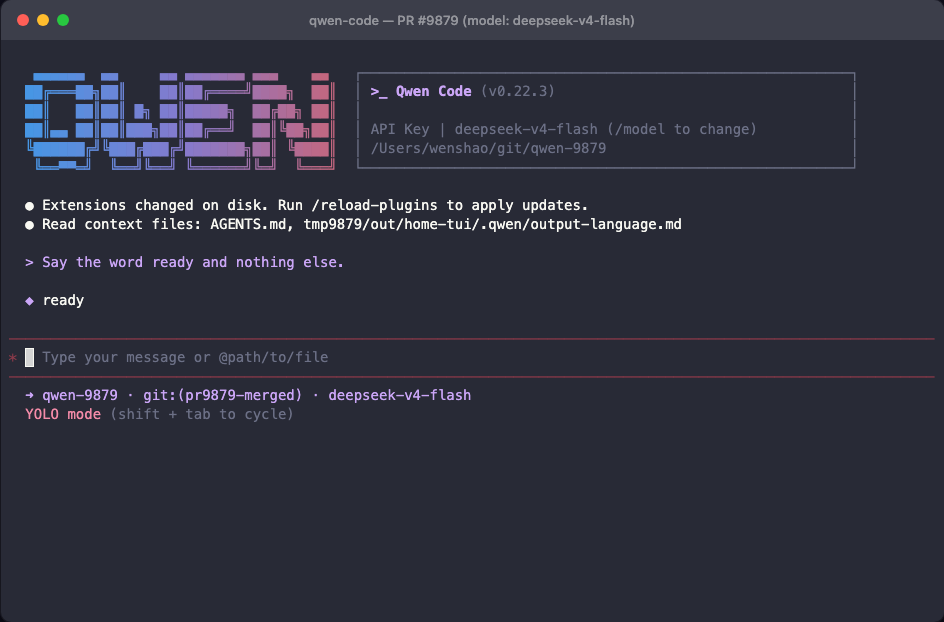The height and width of the screenshot is (622, 944).
Task: Maximize the window with green button
Action: pyautogui.click(x=63, y=20)
